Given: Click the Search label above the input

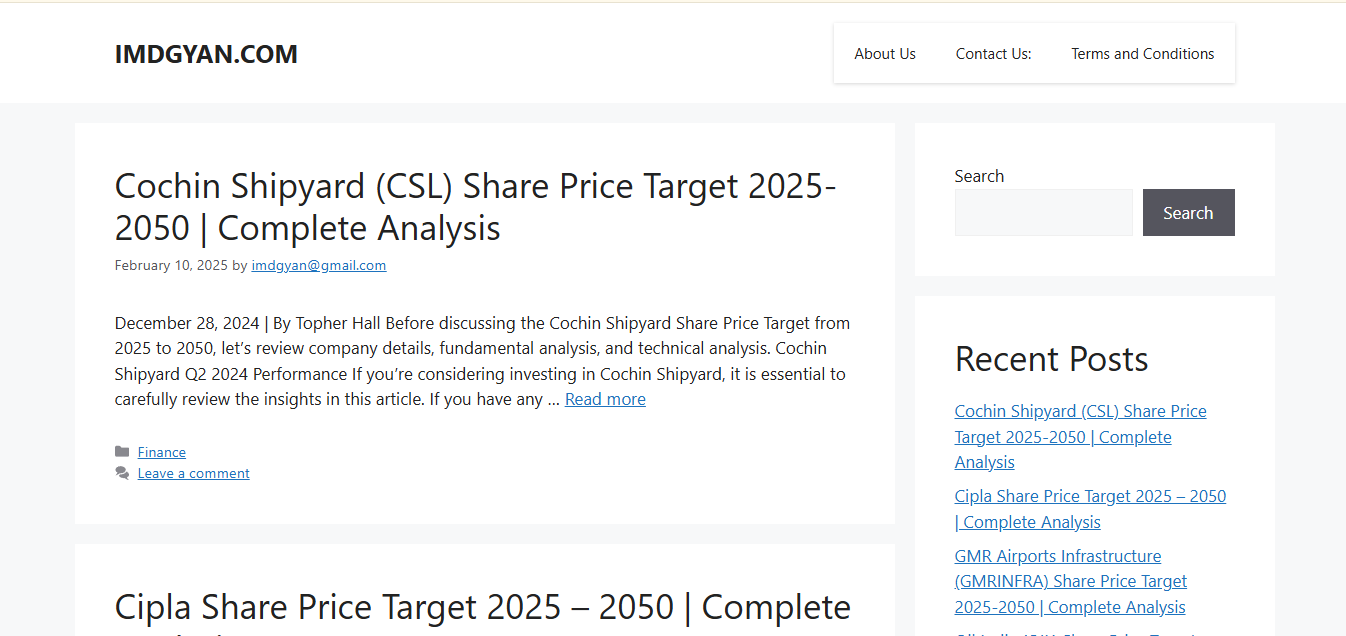Looking at the screenshot, I should [x=979, y=176].
